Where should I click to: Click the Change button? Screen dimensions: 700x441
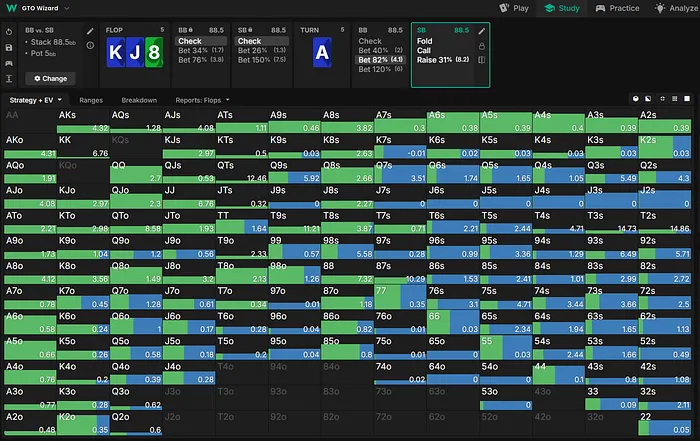[x=50, y=78]
